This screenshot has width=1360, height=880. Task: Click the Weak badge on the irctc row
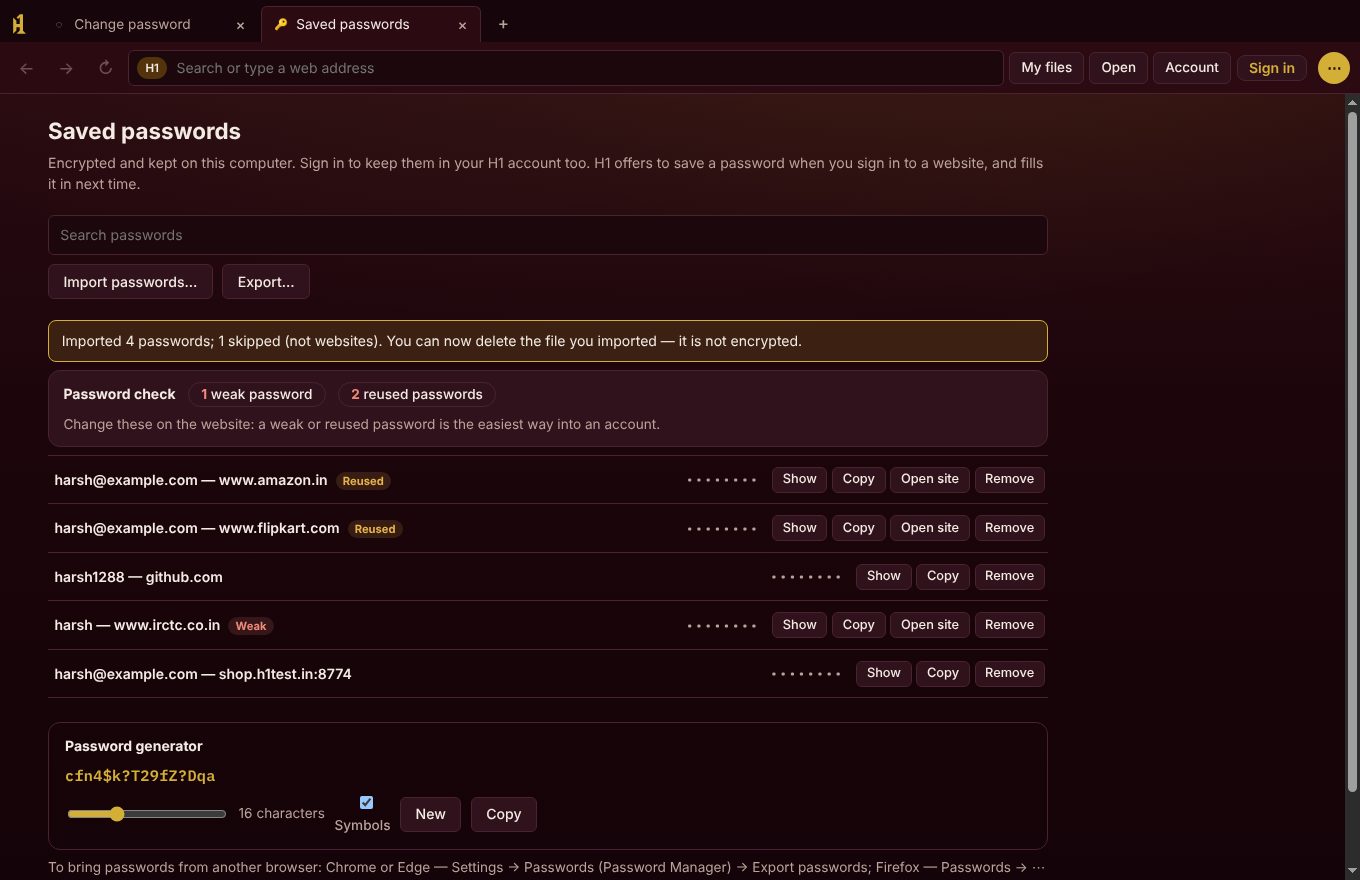tap(251, 626)
